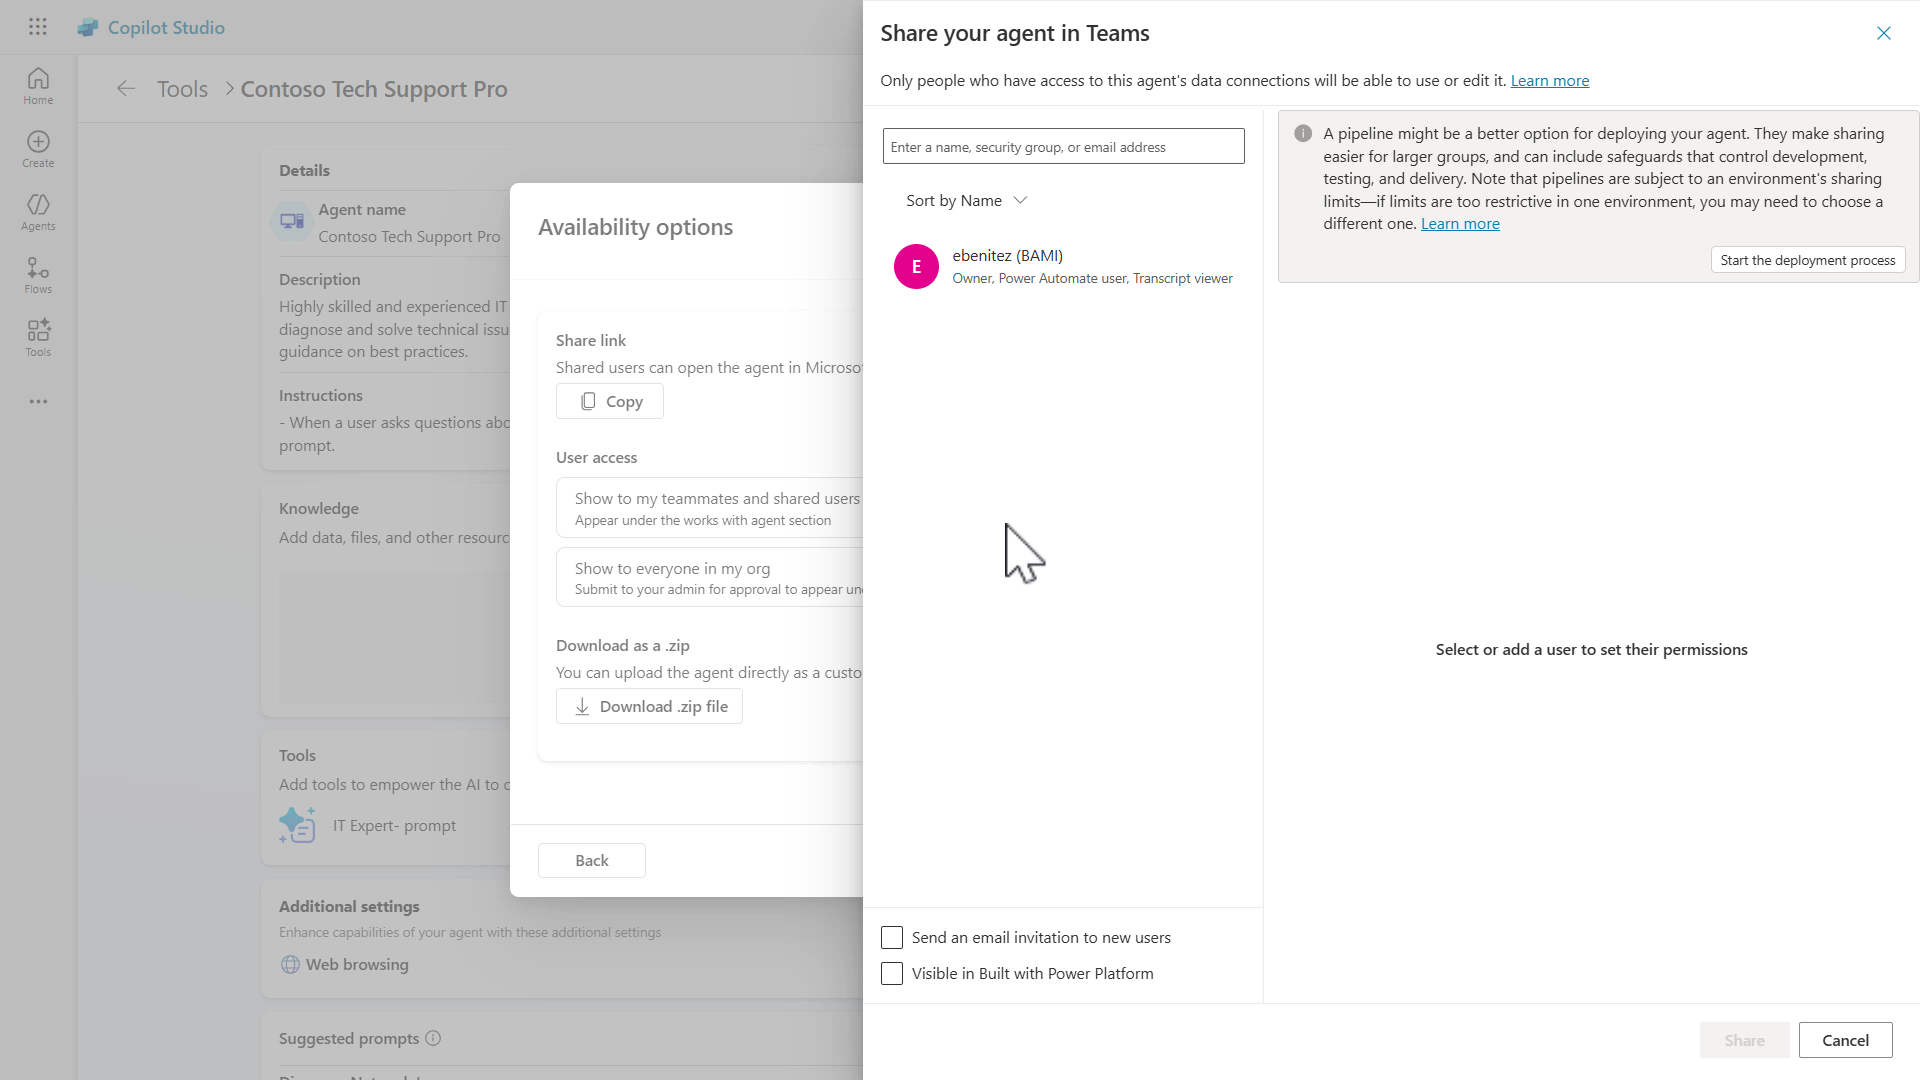Viewport: 1920px width, 1080px height.
Task: Click the Suggested prompts info icon
Action: point(433,1038)
